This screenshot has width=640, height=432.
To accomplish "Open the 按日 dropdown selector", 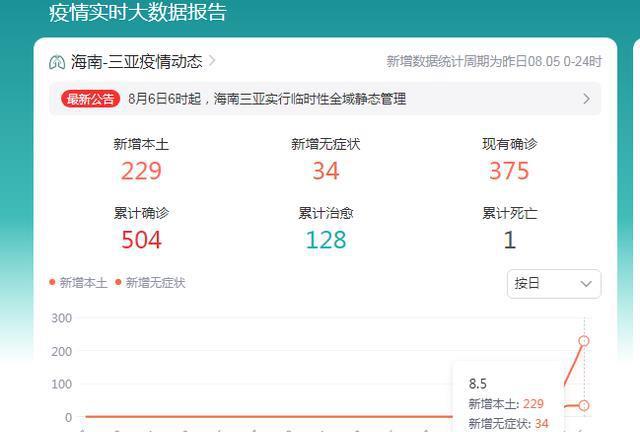I will tap(554, 283).
